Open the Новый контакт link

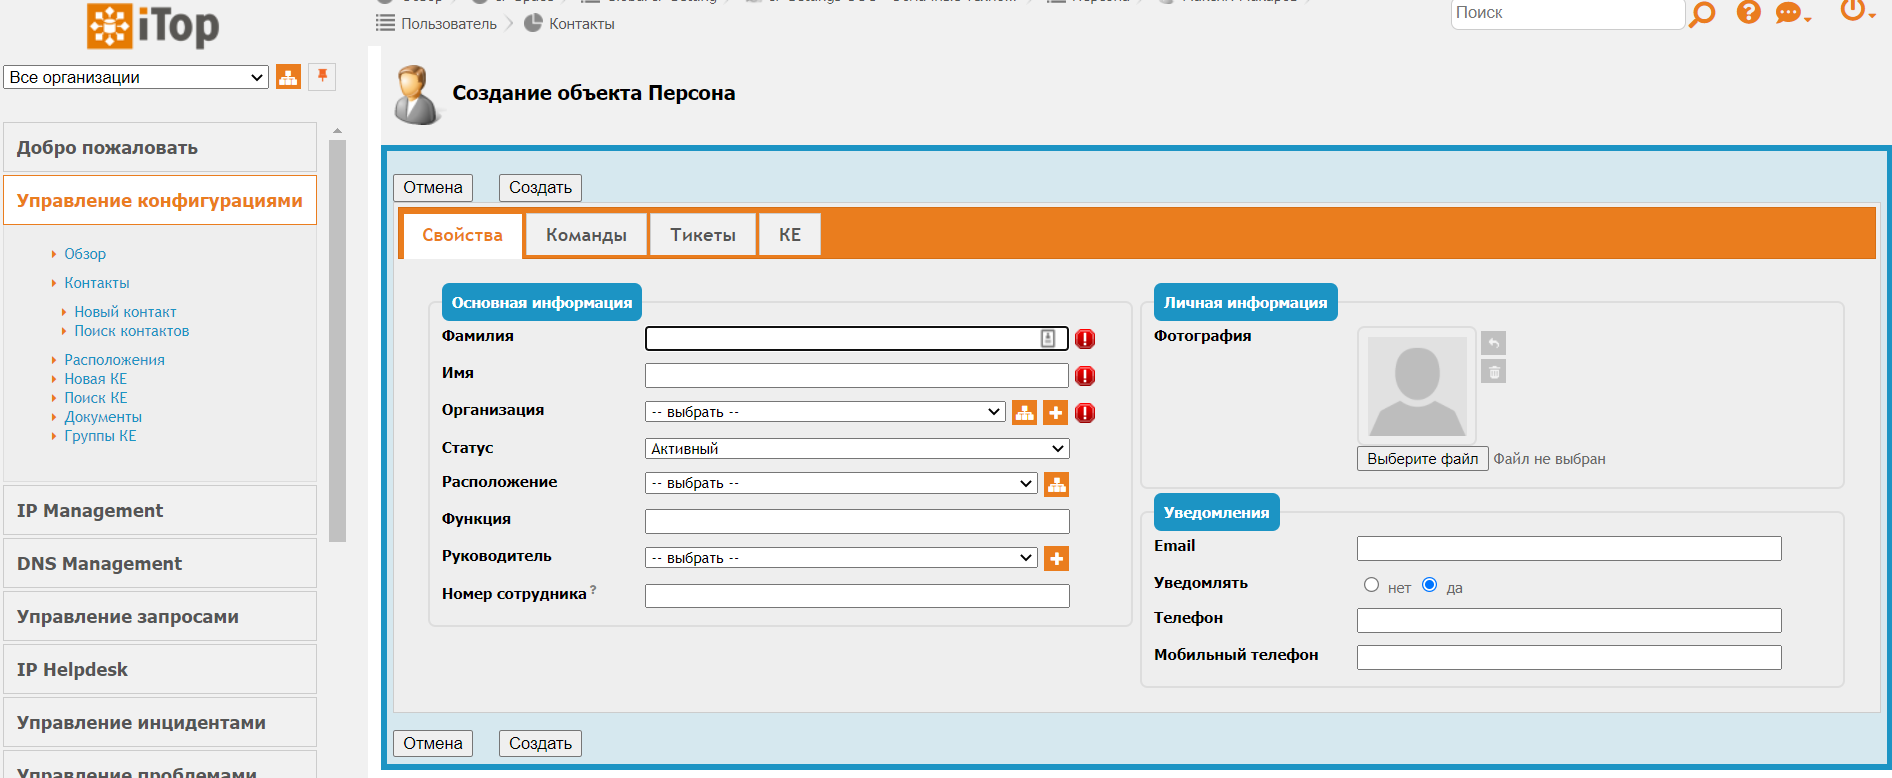pos(125,312)
